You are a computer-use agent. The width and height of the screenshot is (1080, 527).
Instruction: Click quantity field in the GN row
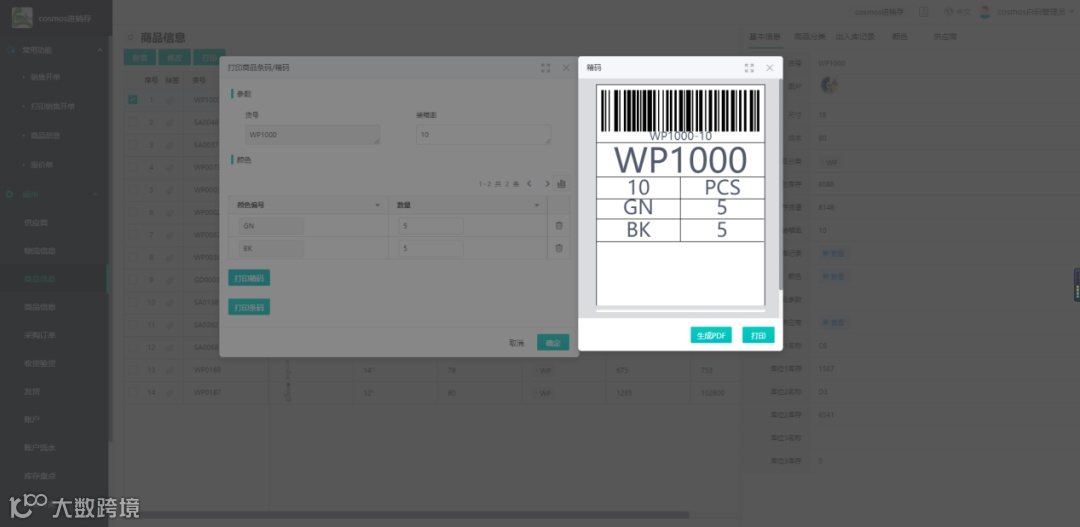431,226
